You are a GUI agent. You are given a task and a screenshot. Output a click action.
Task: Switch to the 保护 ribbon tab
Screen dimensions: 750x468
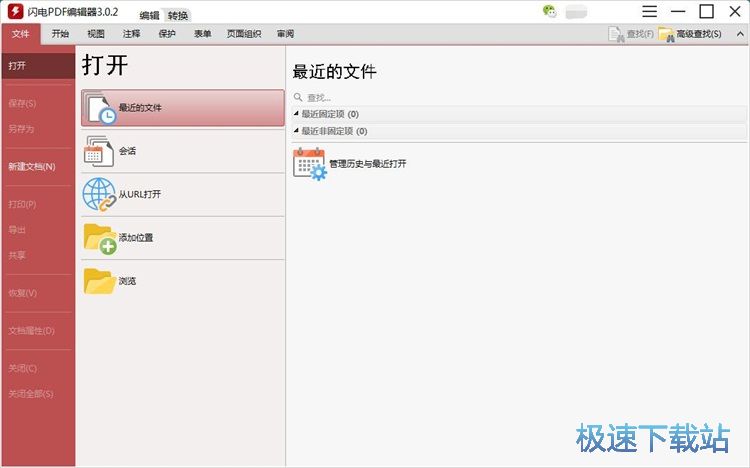167,33
